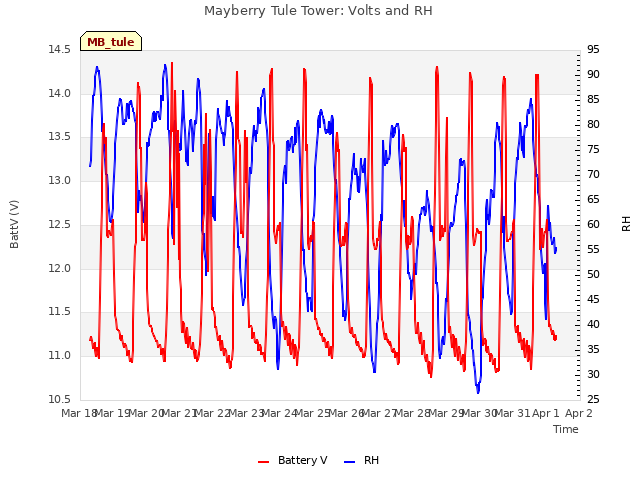Click the 12.5 left axis tick label
Viewport: 640px width, 480px height.
[59, 224]
